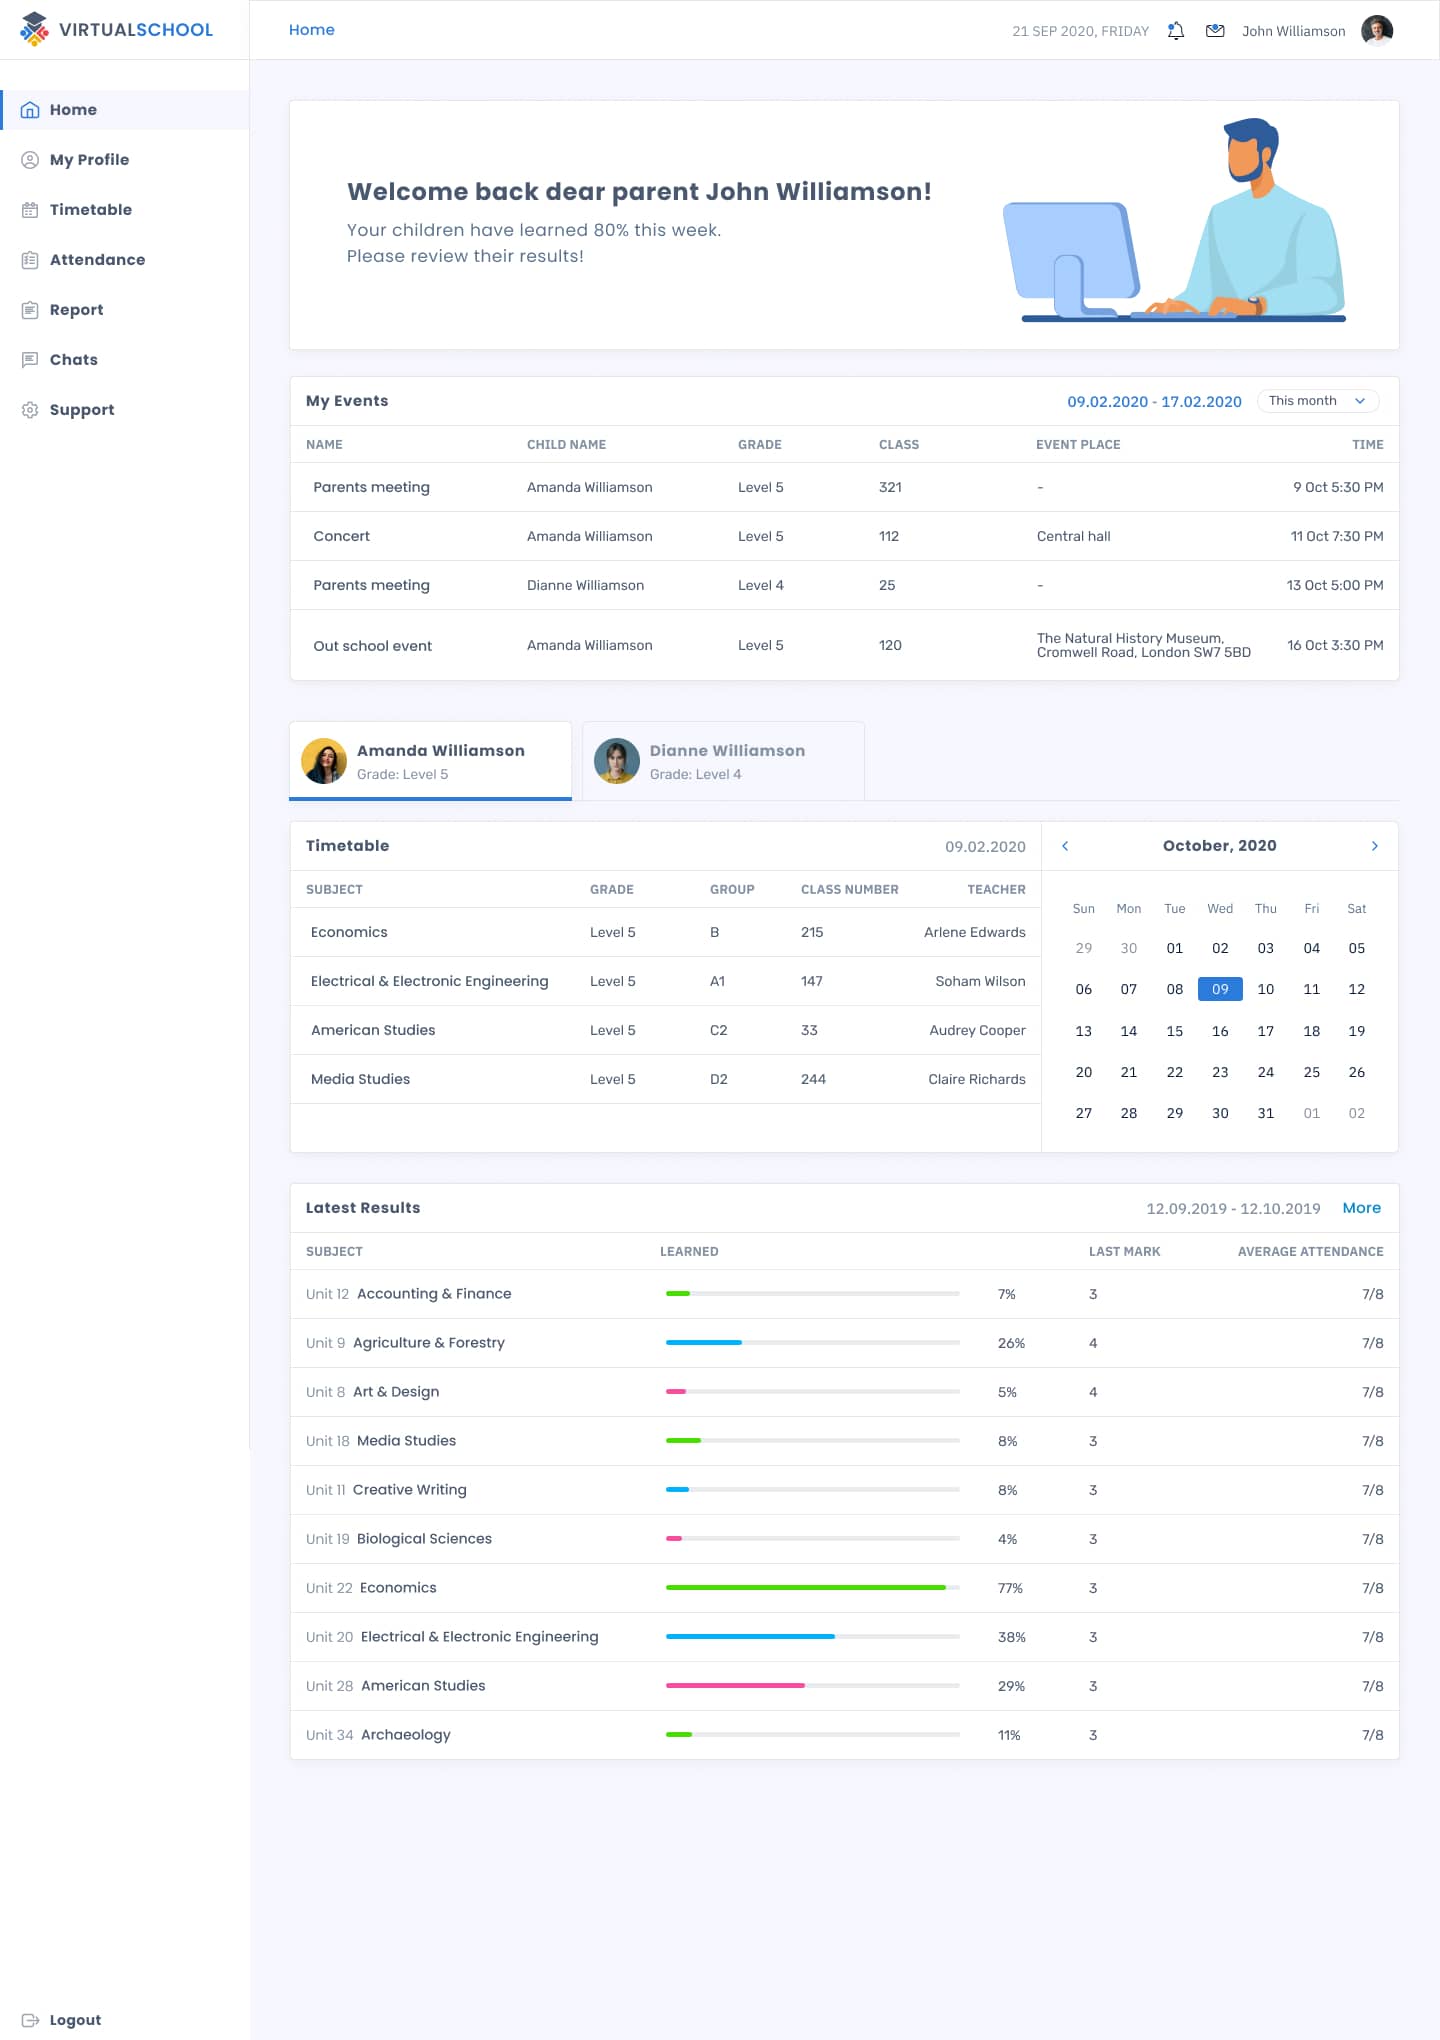1440x2040 pixels.
Task: Select October 09 in calendar
Action: click(x=1220, y=989)
